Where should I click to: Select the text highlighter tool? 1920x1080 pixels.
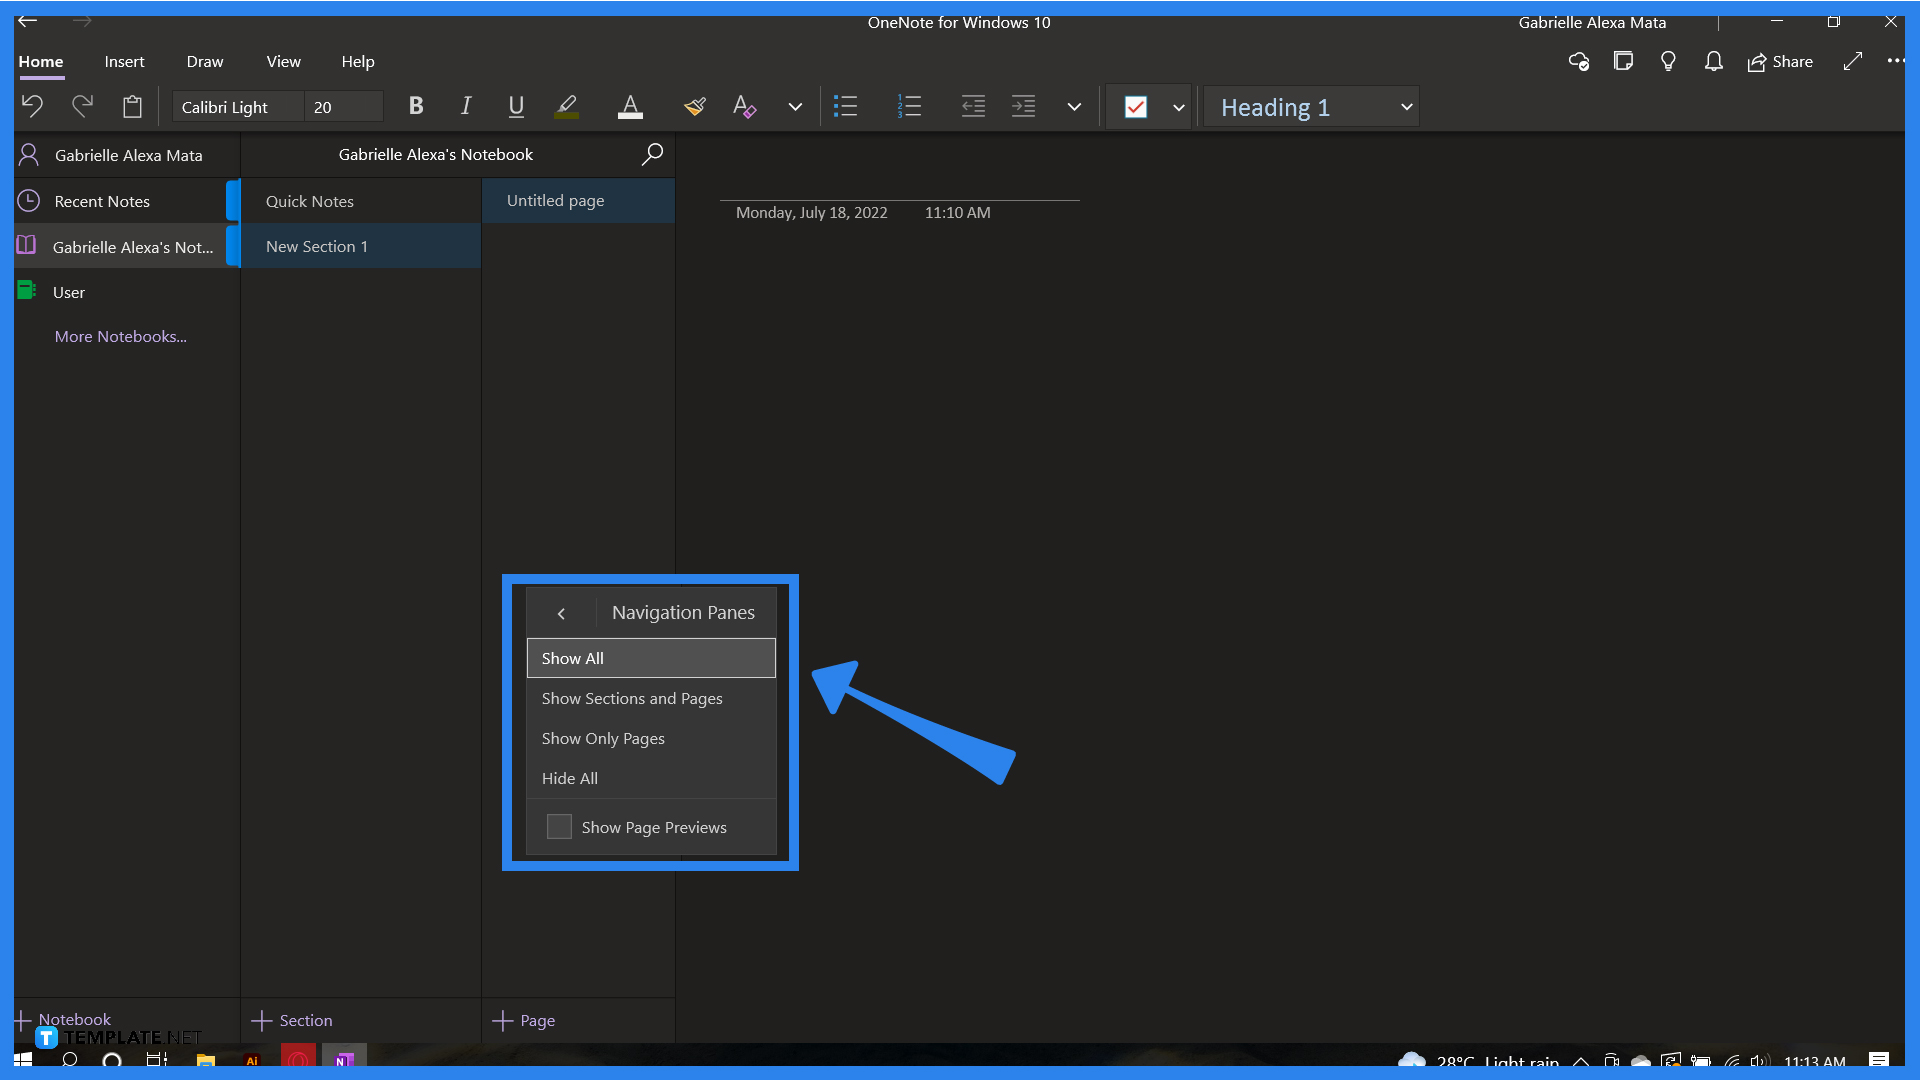(x=566, y=106)
